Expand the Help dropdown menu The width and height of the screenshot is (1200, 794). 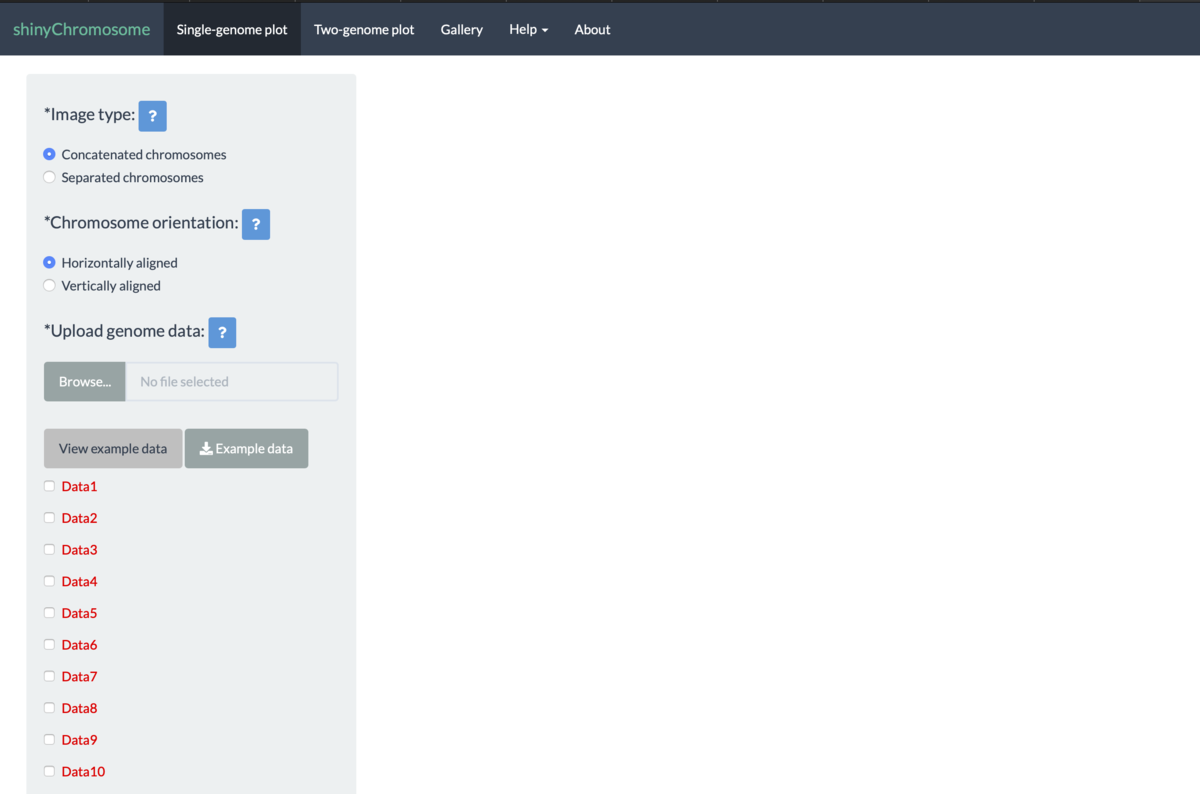pos(528,30)
